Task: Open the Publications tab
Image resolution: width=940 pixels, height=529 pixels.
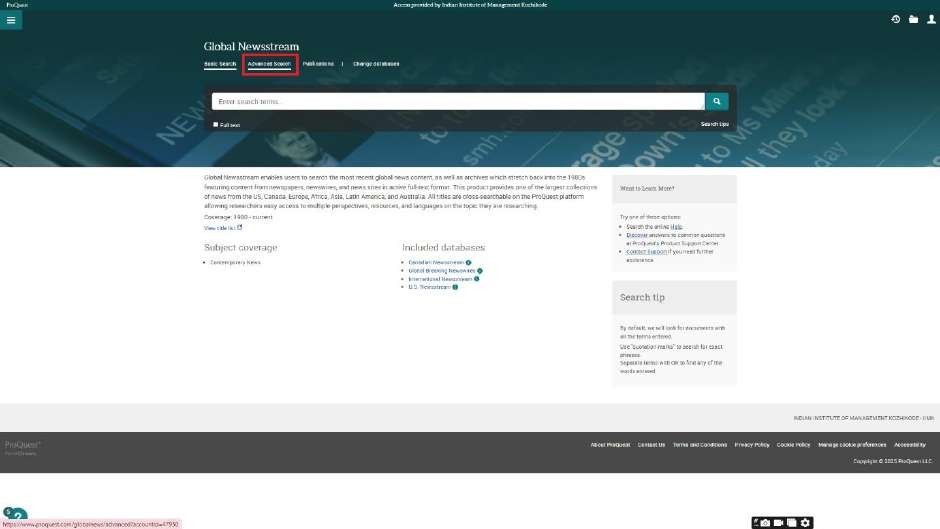Action: [318, 64]
